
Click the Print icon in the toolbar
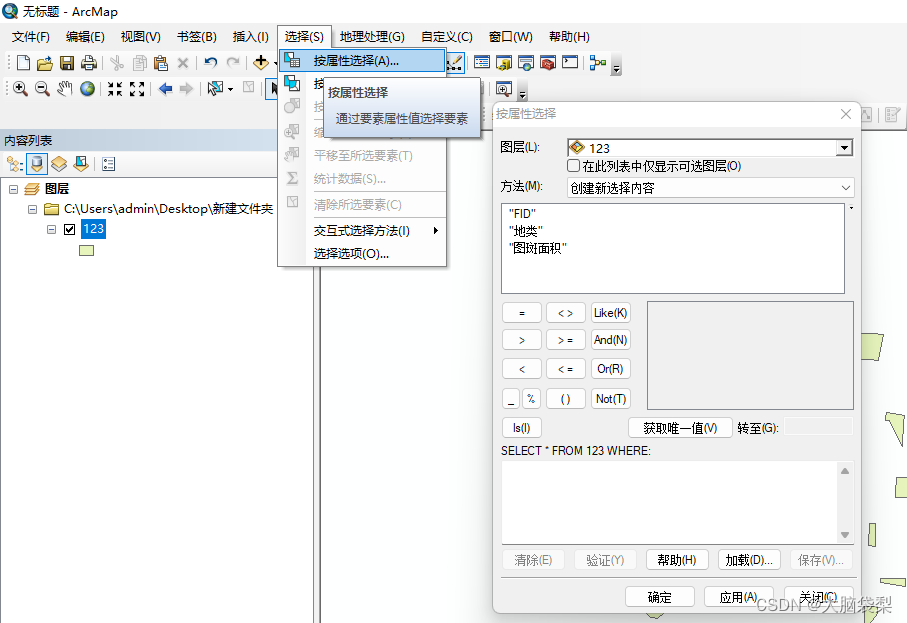pos(89,62)
